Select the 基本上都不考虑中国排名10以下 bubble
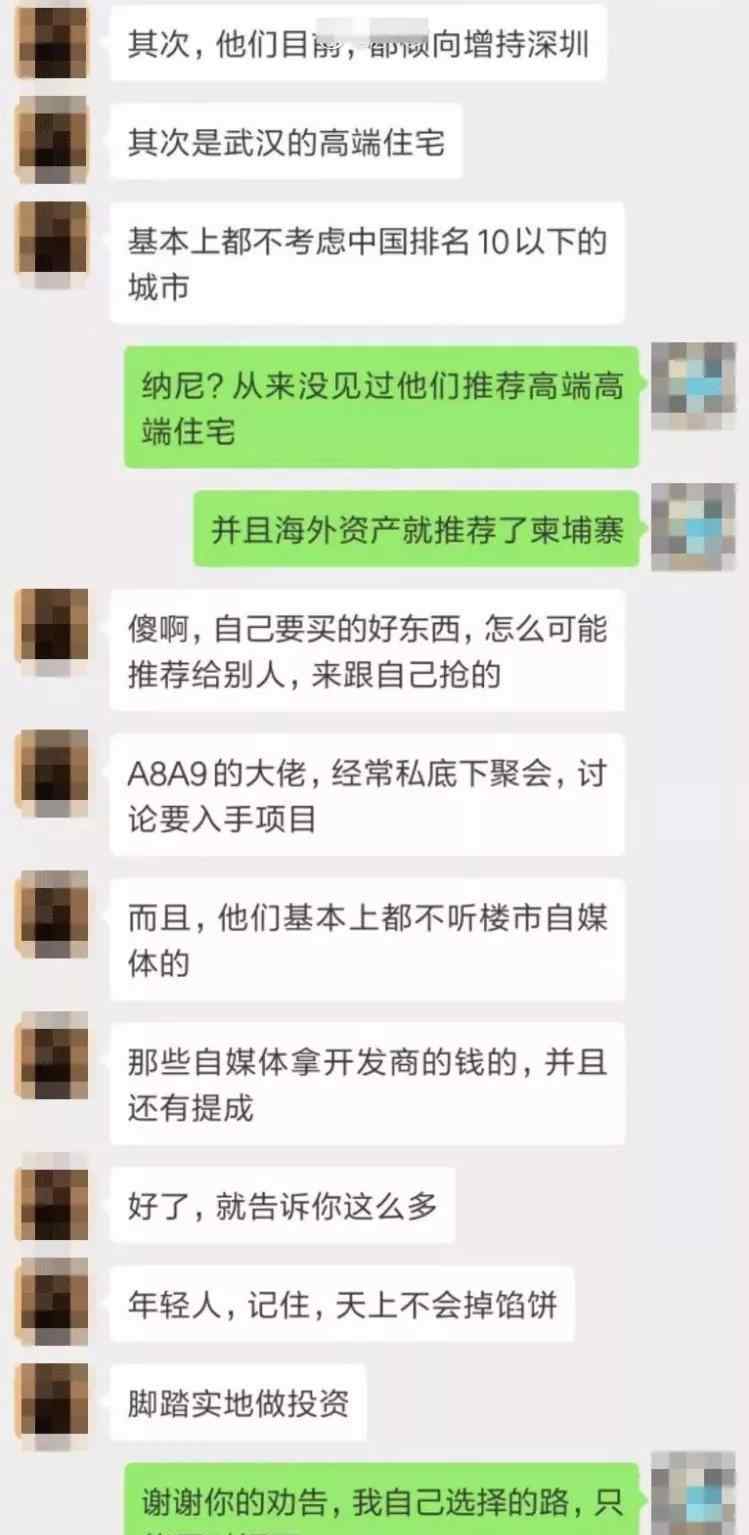 point(367,263)
